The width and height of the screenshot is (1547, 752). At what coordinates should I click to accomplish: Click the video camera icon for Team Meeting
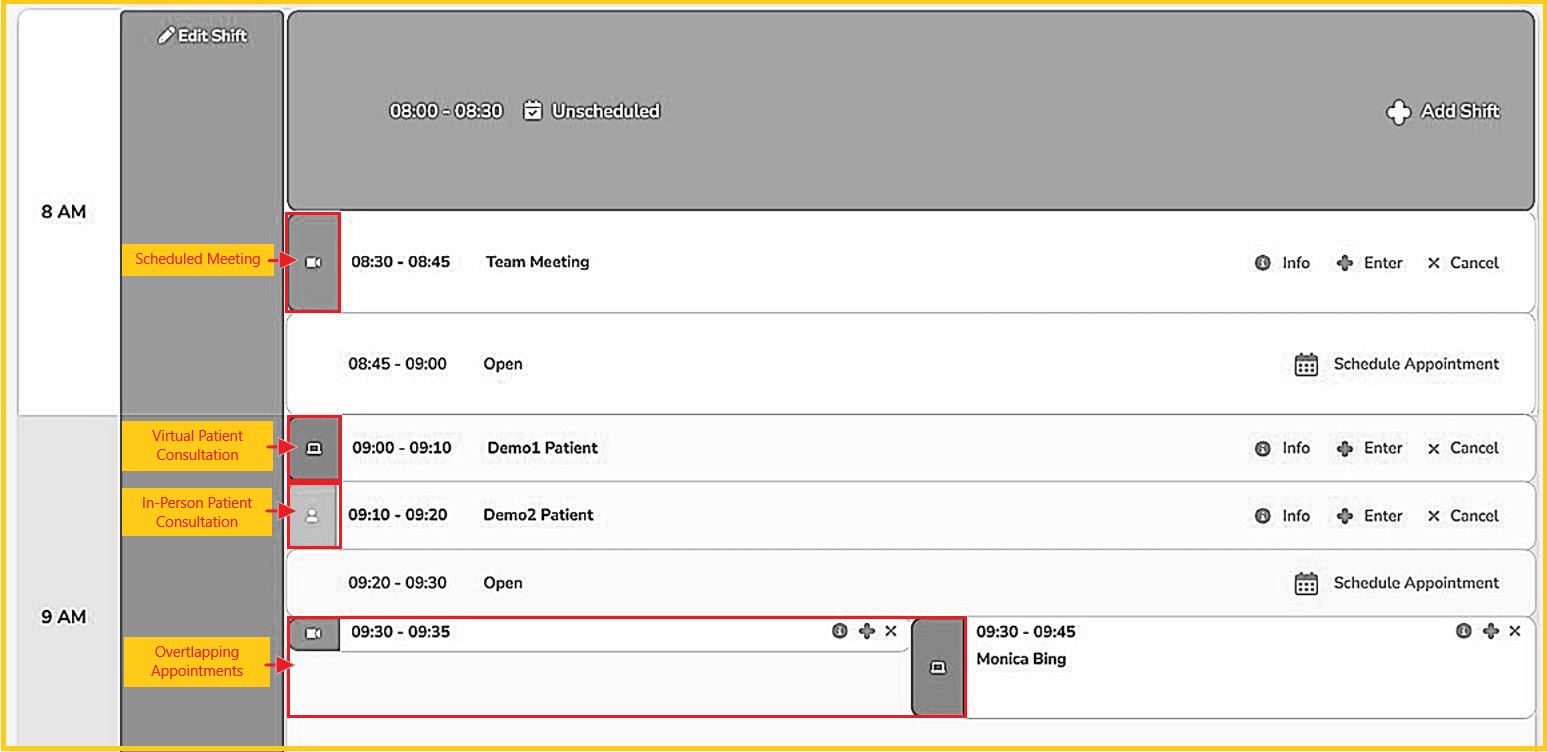point(313,262)
